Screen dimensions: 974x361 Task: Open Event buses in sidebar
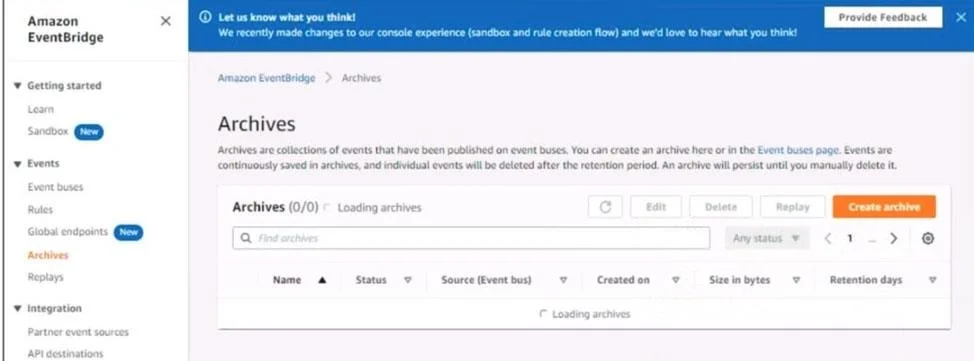tap(55, 187)
